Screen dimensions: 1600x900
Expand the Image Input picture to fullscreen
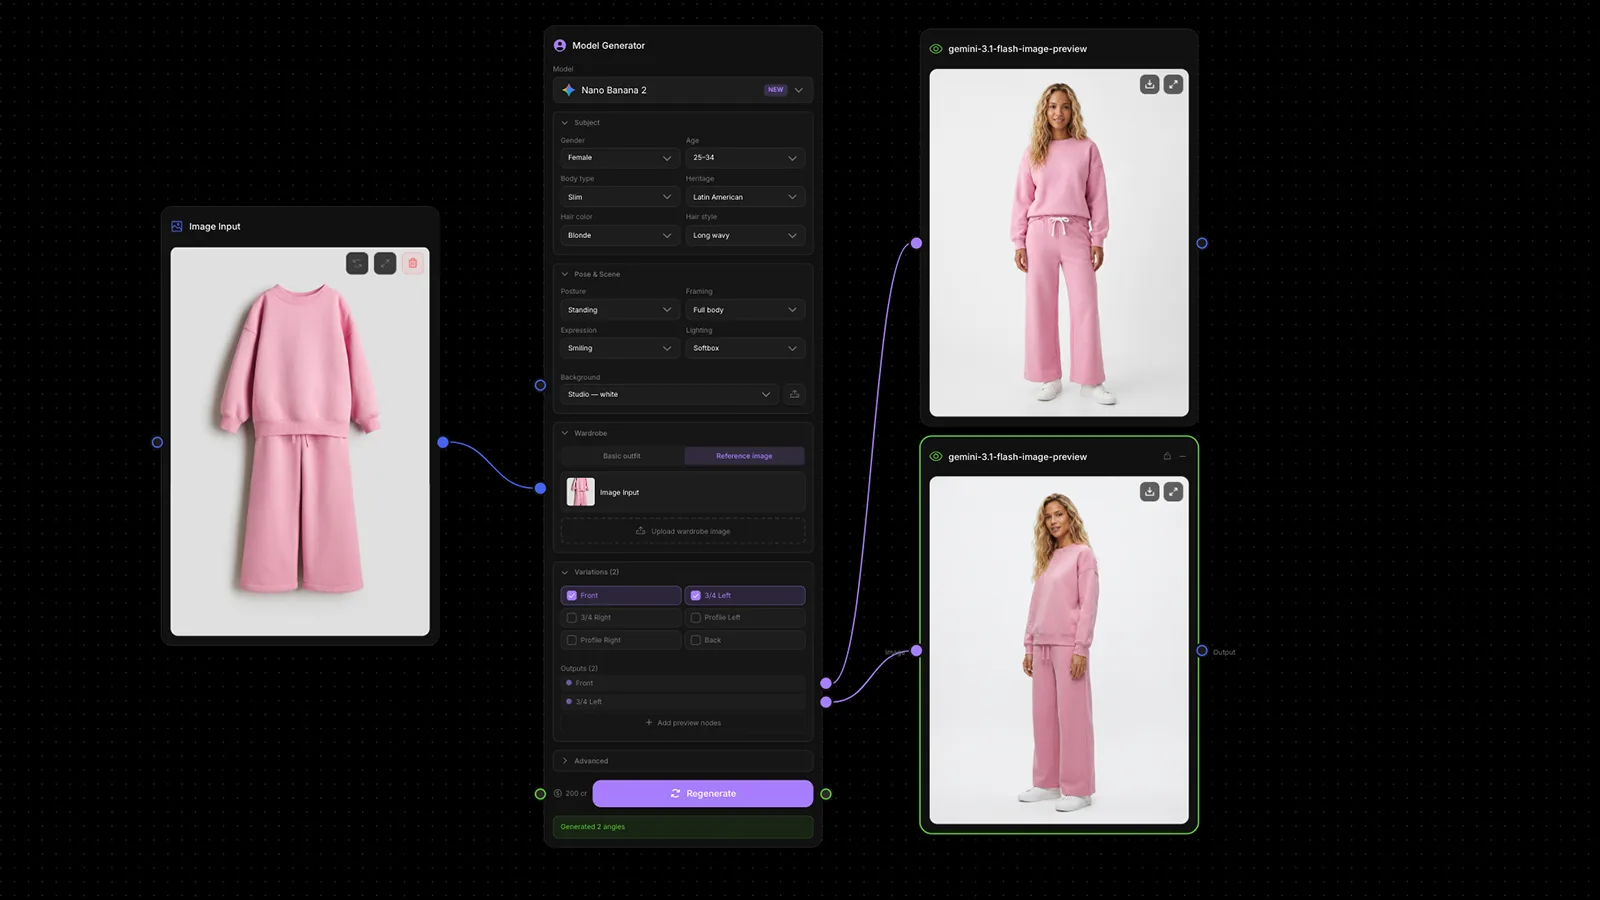[385, 263]
